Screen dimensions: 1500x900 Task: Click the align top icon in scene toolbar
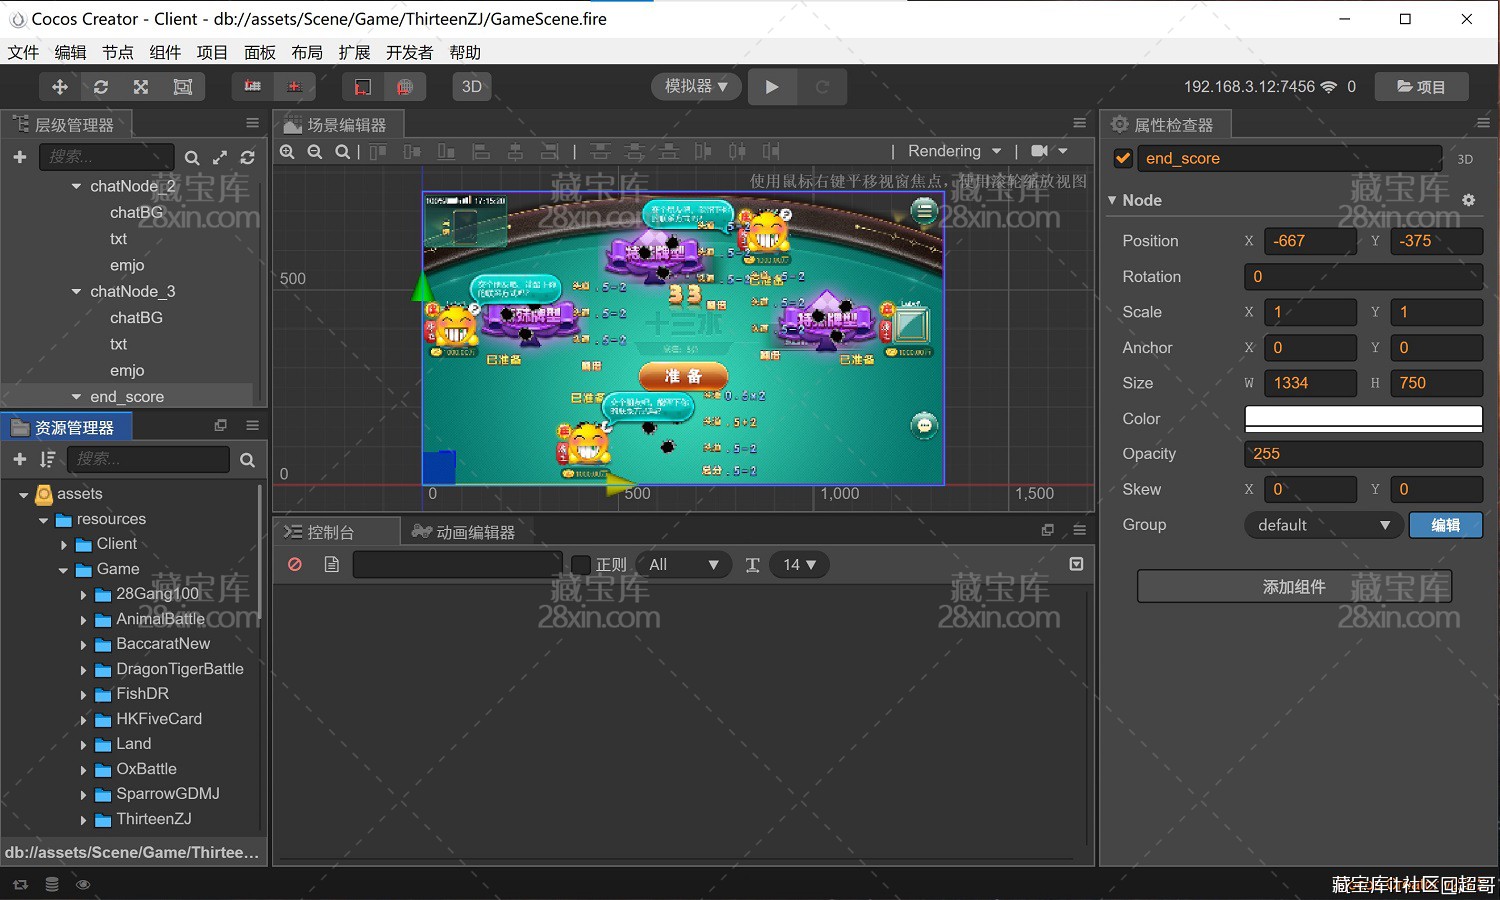click(378, 152)
